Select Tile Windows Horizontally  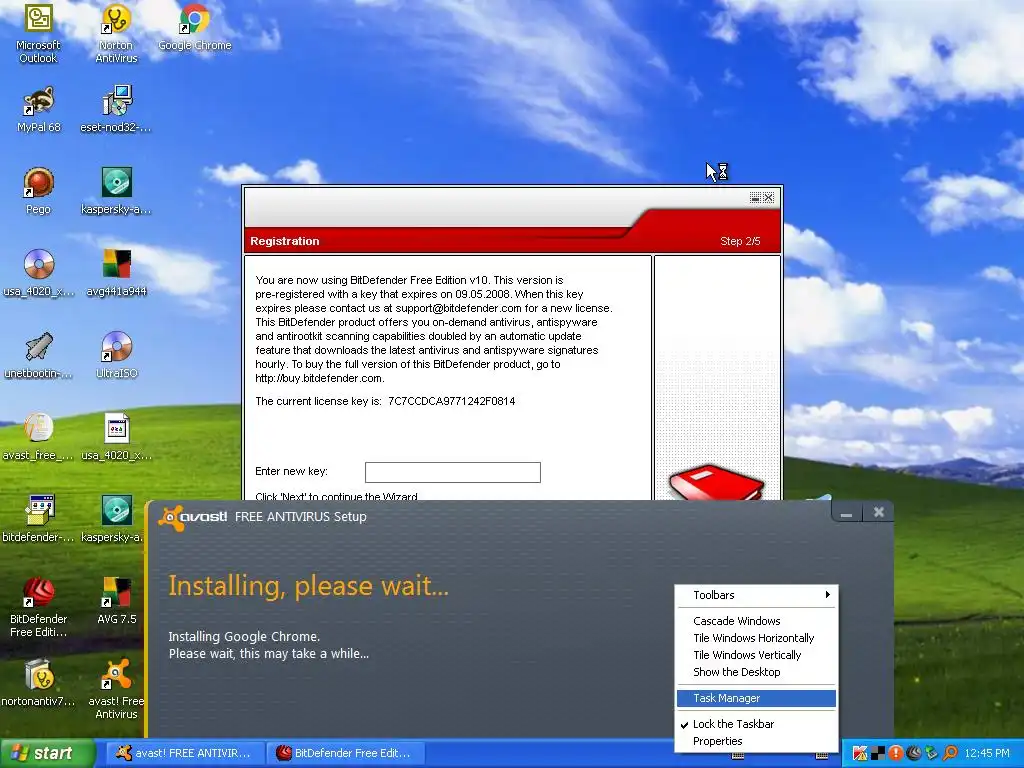(756, 638)
